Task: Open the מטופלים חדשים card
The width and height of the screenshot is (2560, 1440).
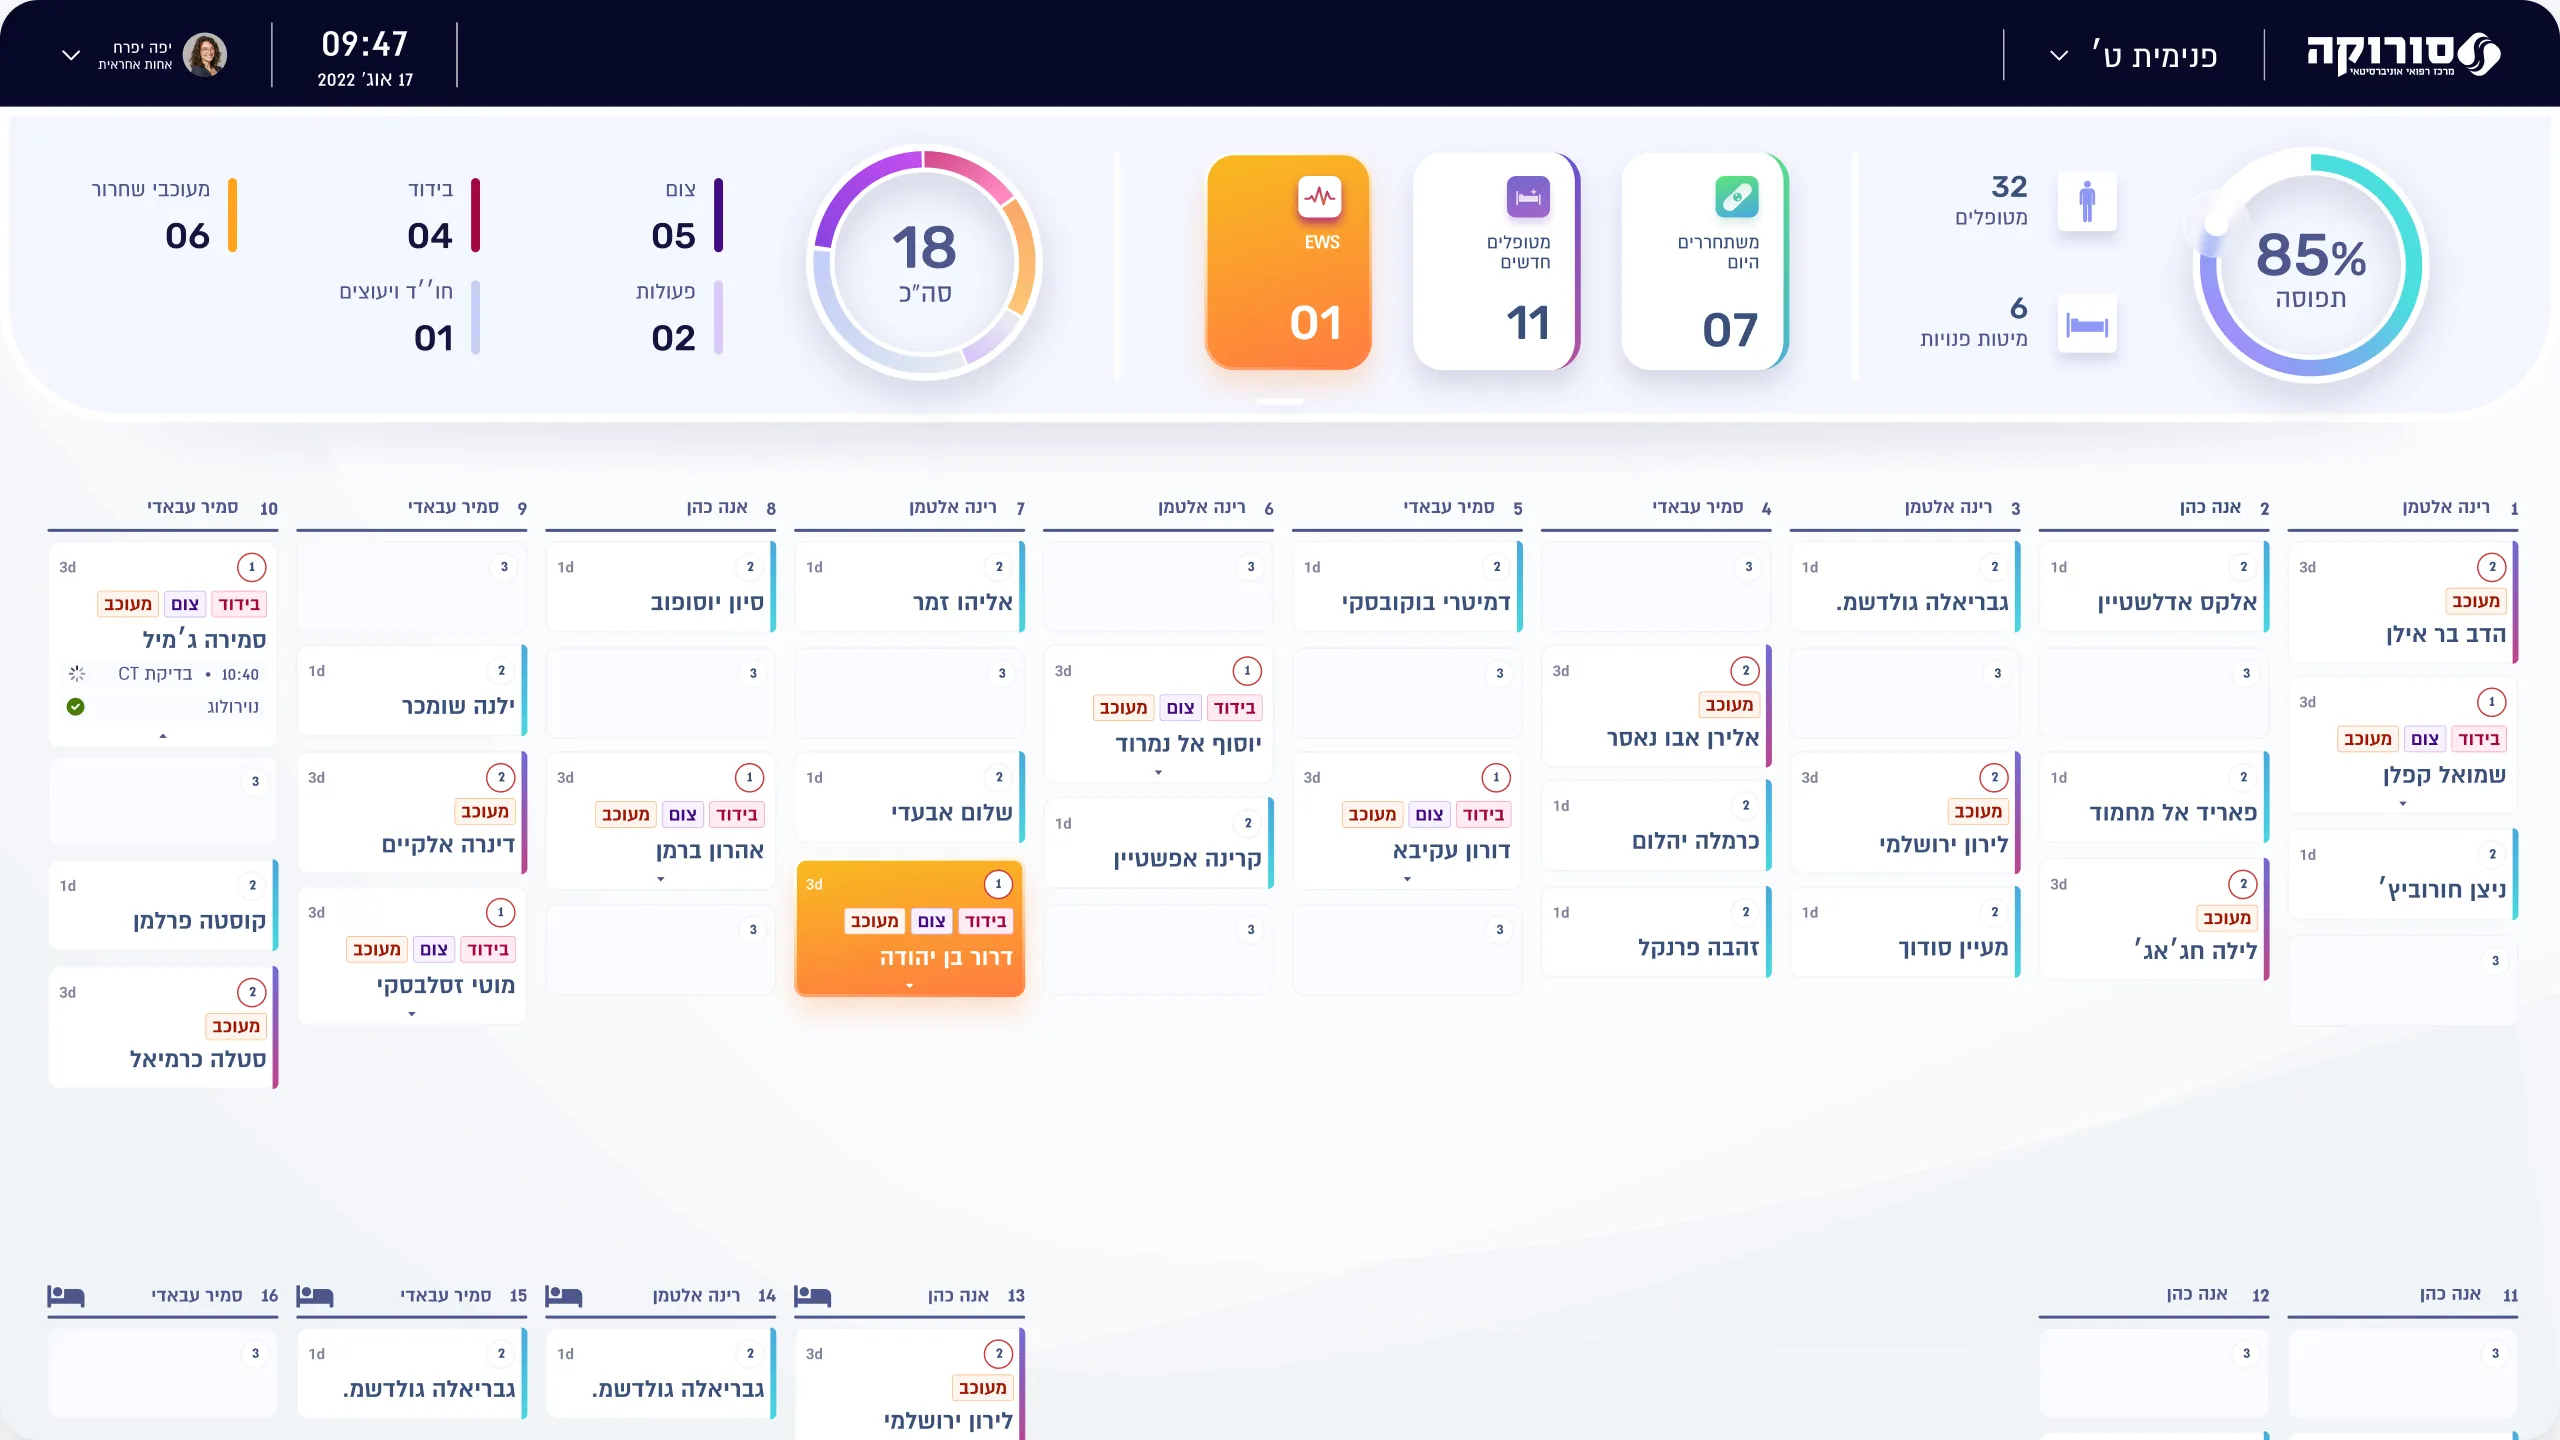Action: pos(1496,262)
